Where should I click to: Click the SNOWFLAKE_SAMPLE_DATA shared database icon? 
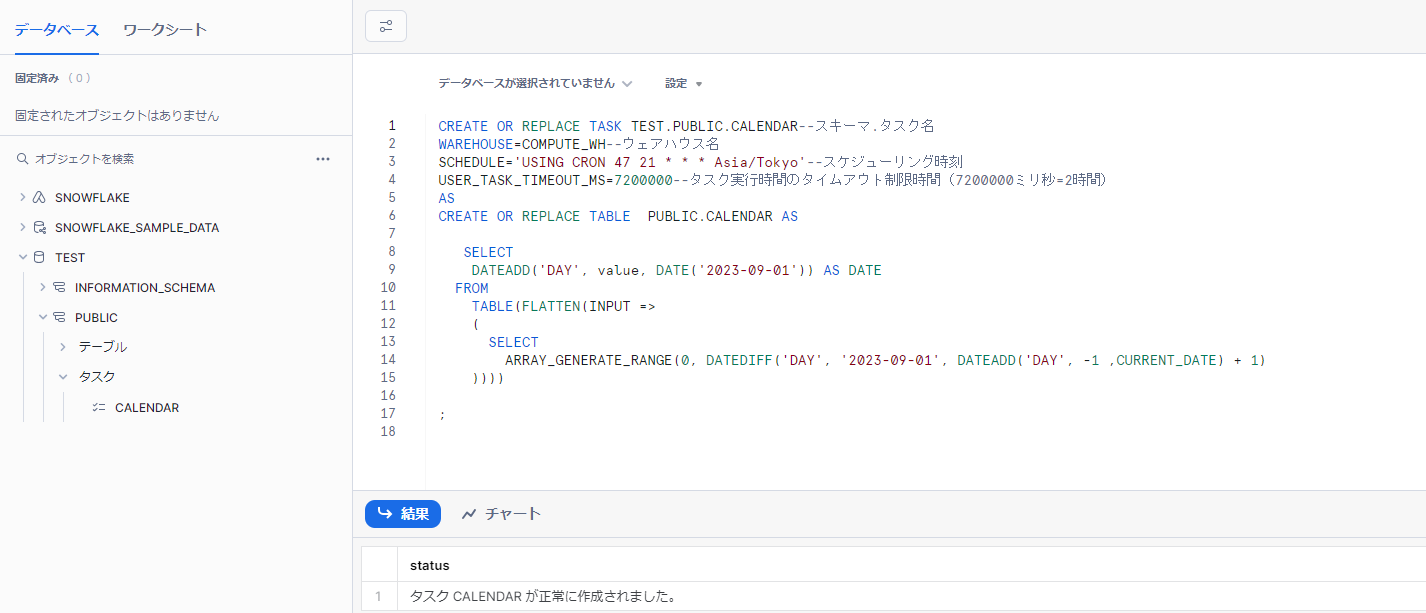click(x=40, y=228)
